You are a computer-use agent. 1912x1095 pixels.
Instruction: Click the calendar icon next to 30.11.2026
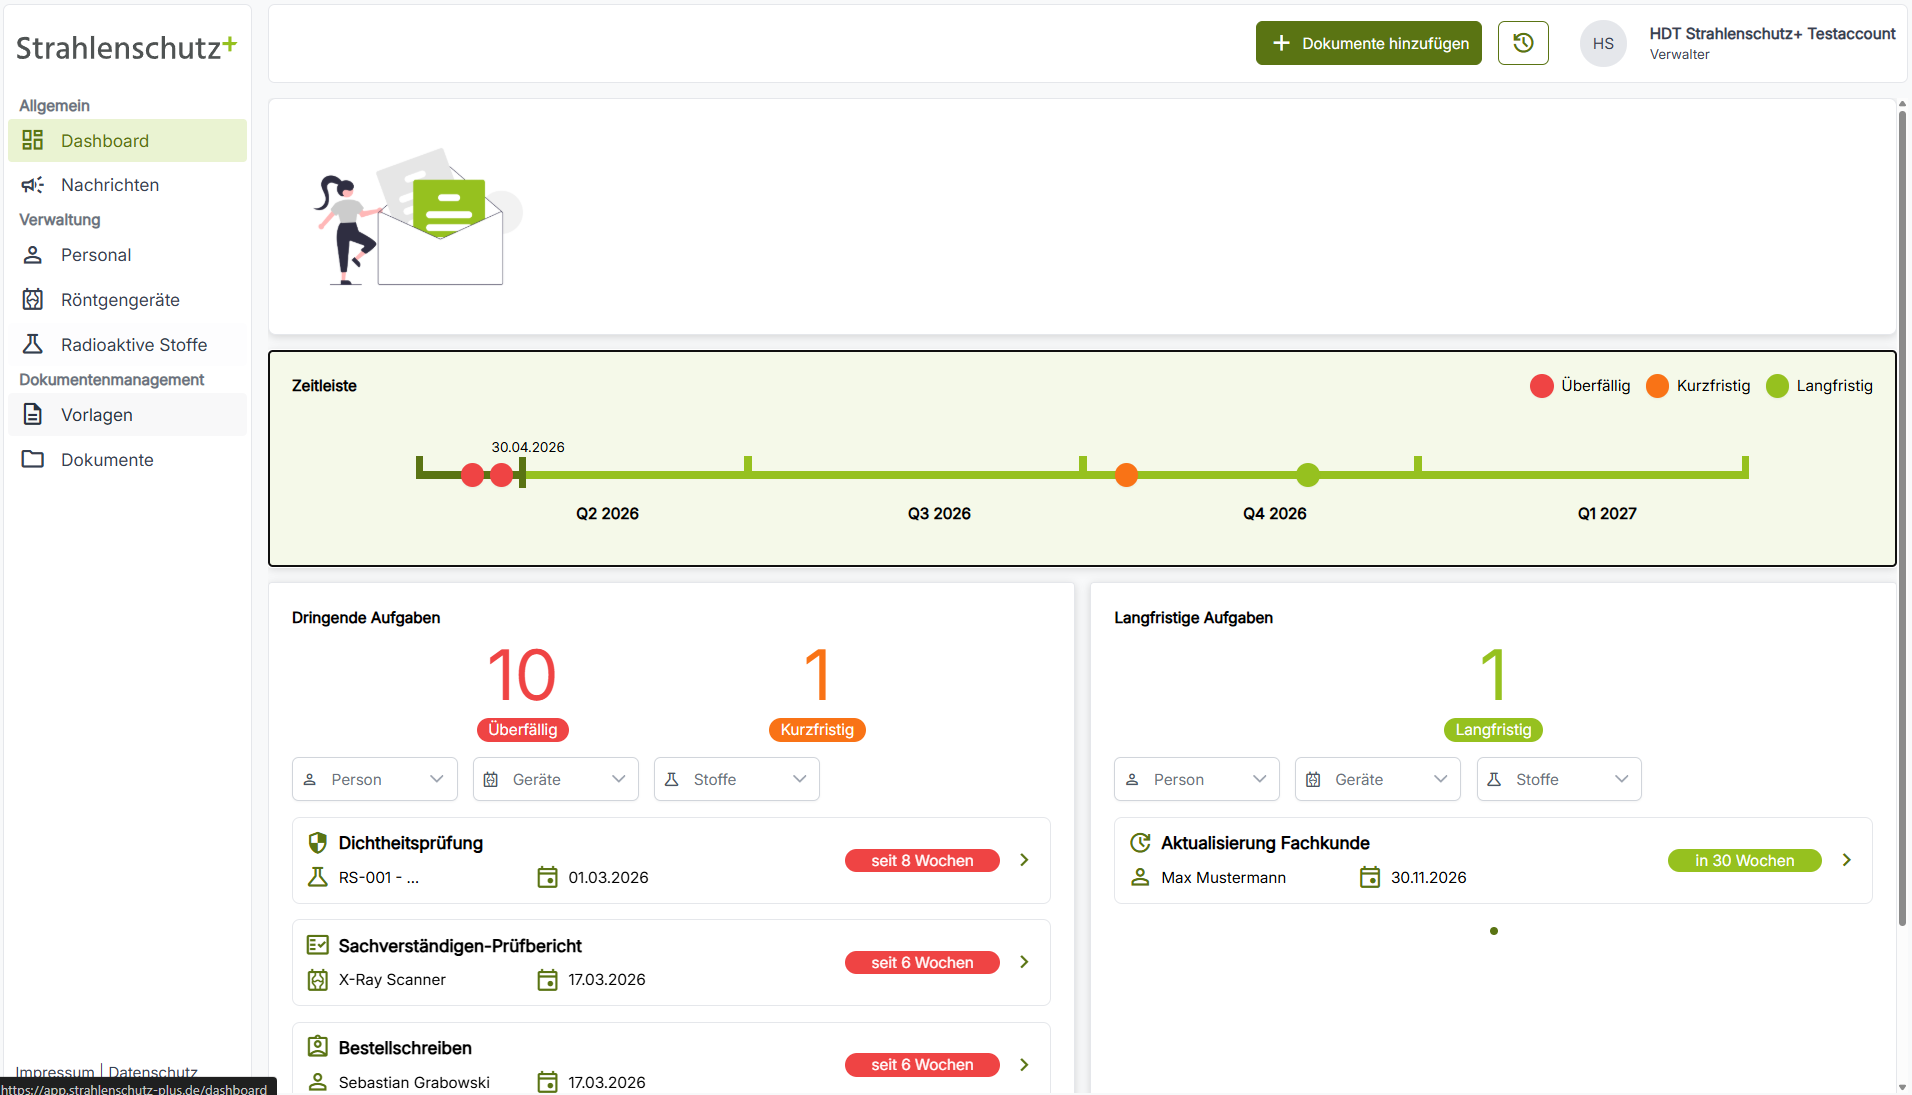tap(1370, 877)
